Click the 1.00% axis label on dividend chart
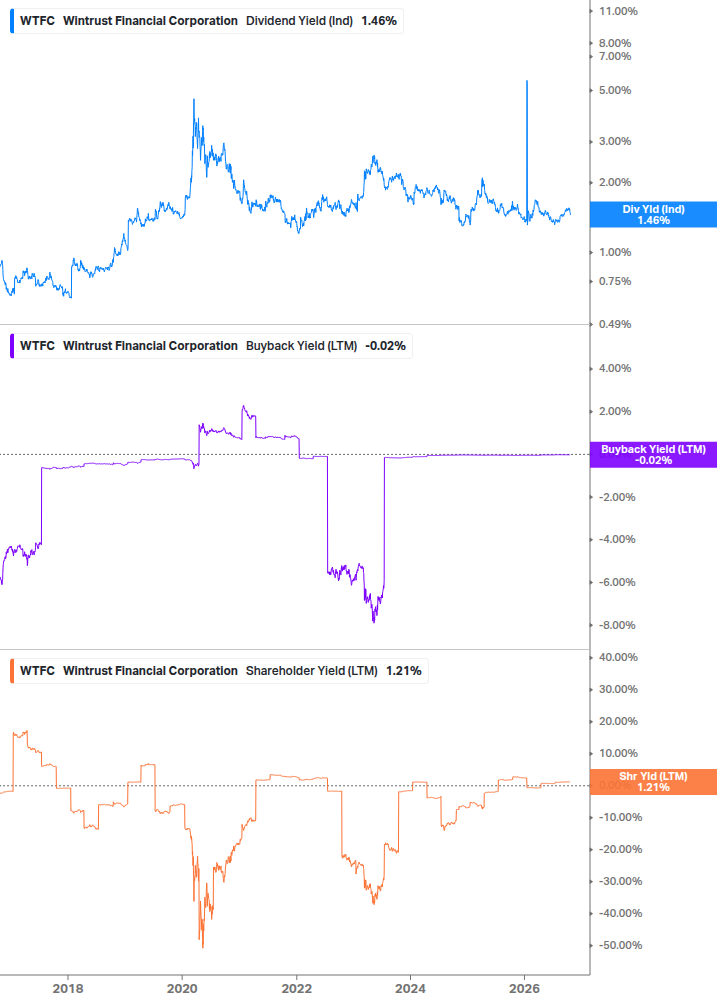717x1005 pixels. 615,253
